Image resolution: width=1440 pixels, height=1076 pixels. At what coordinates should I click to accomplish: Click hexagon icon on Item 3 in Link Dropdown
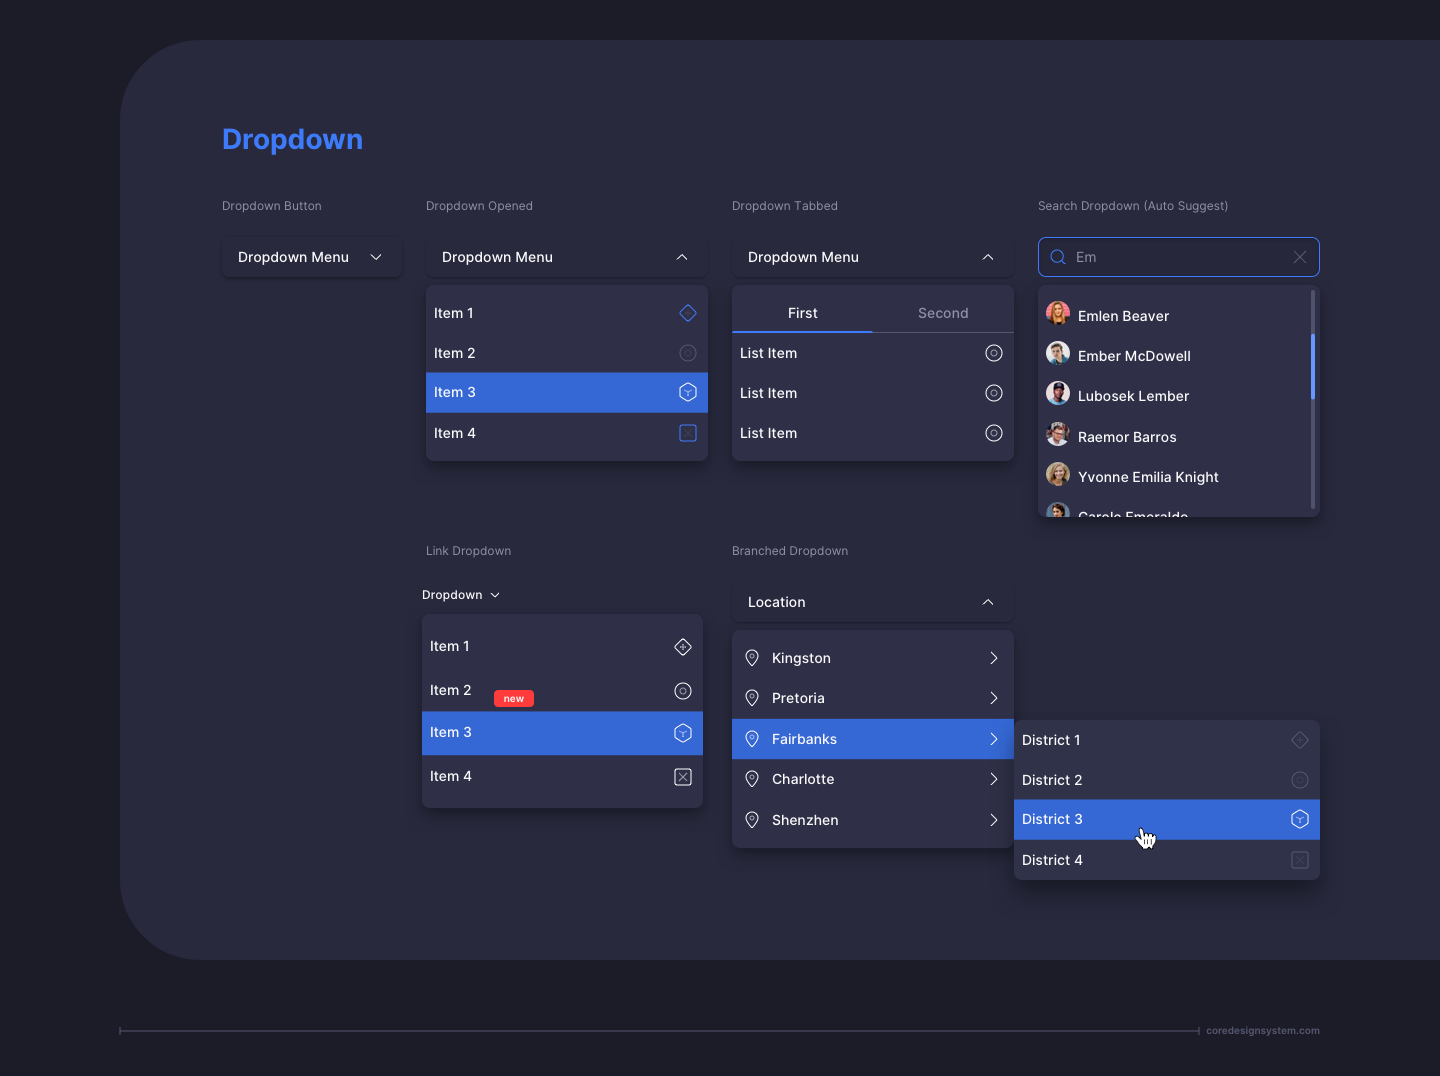683,733
